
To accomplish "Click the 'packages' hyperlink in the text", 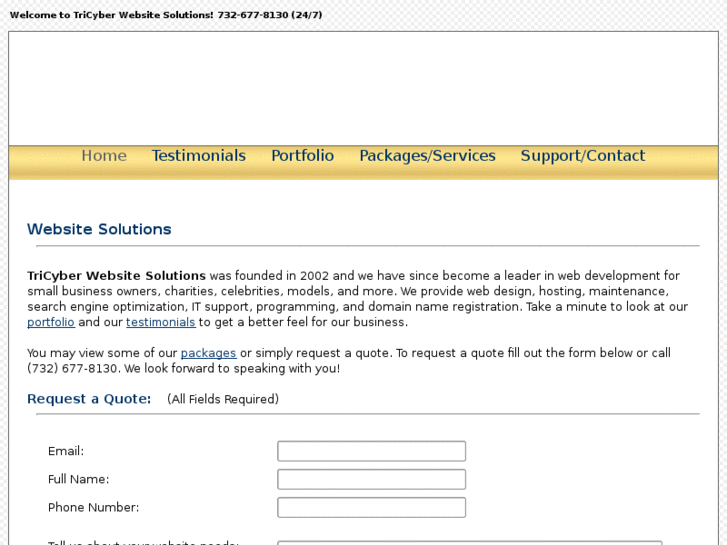I will click(208, 353).
